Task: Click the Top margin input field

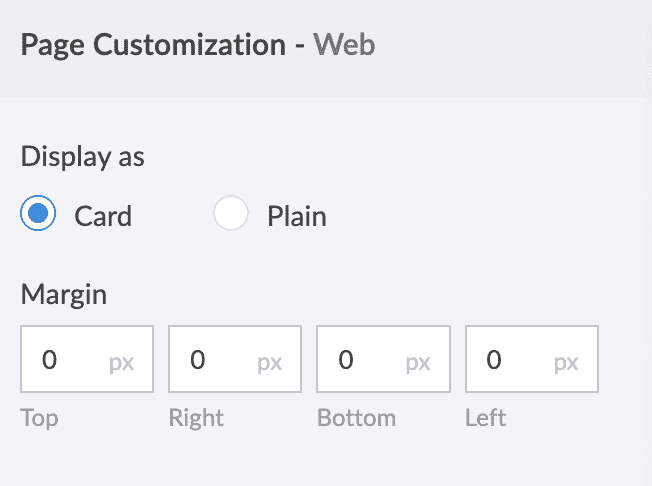Action: [x=70, y=359]
